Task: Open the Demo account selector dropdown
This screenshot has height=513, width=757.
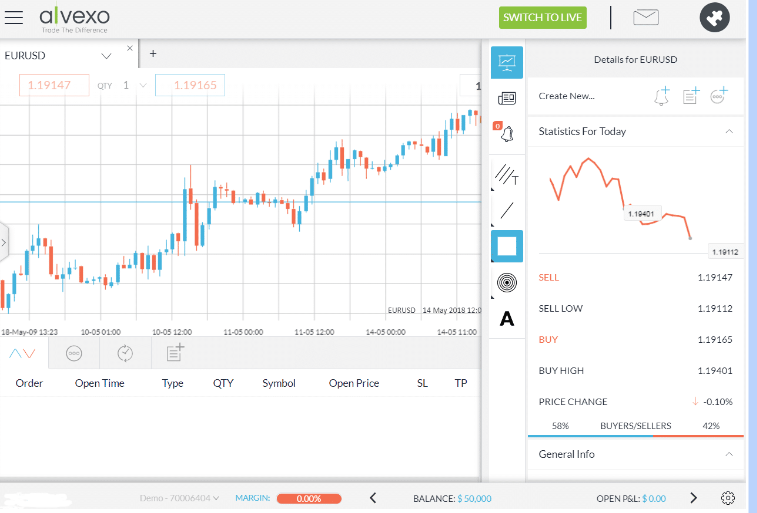Action: click(179, 498)
